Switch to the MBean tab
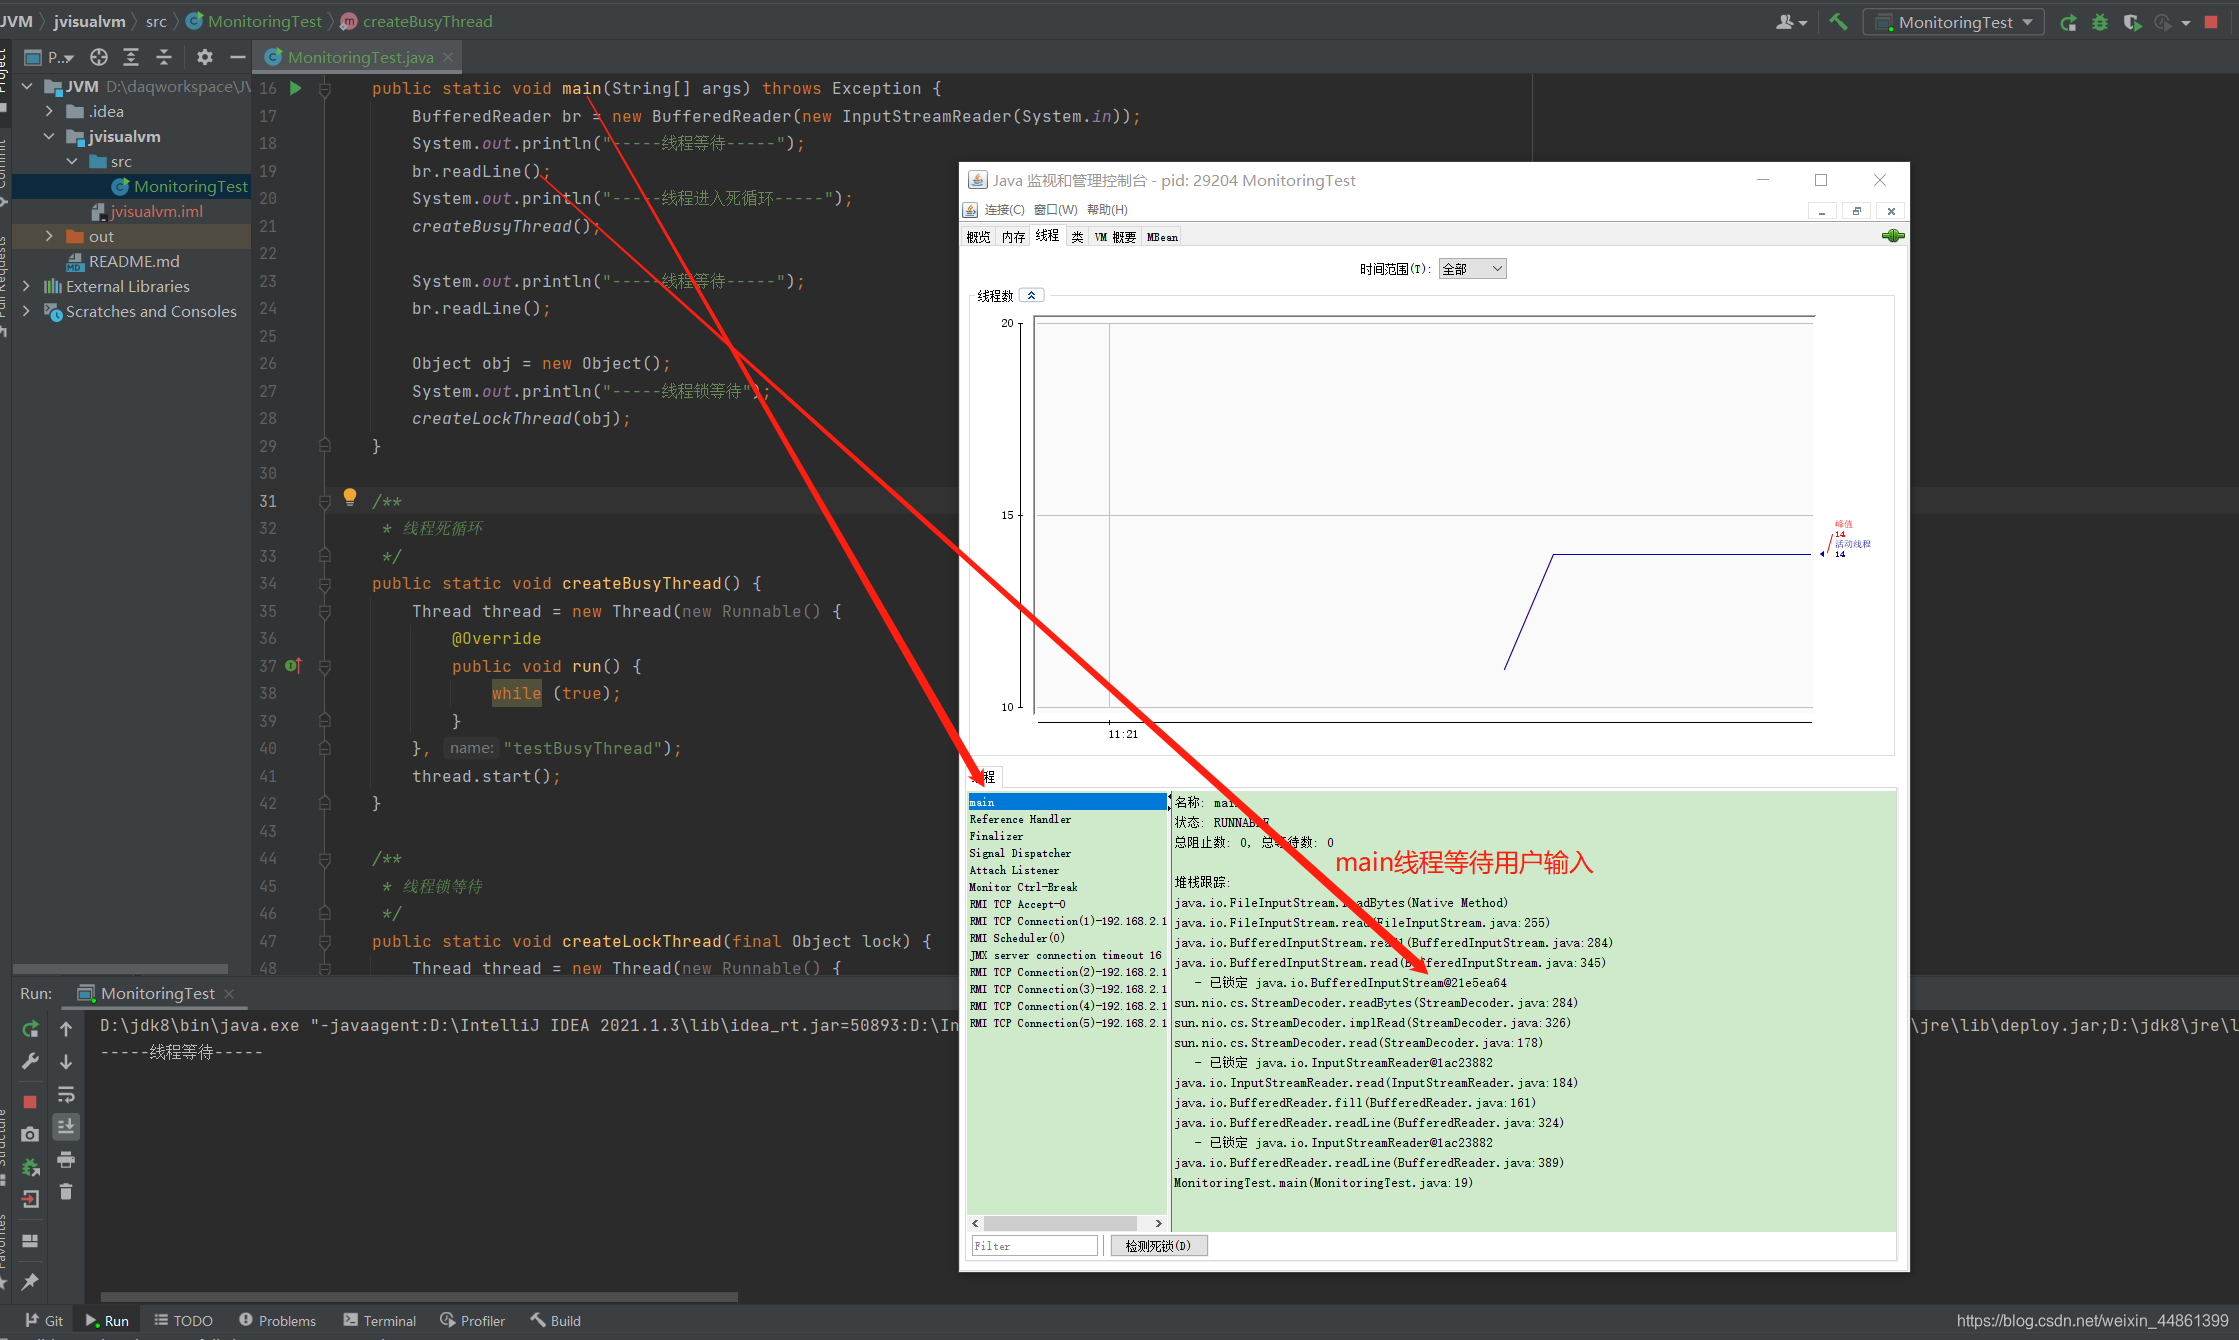The height and width of the screenshot is (1340, 2239). coord(1161,237)
